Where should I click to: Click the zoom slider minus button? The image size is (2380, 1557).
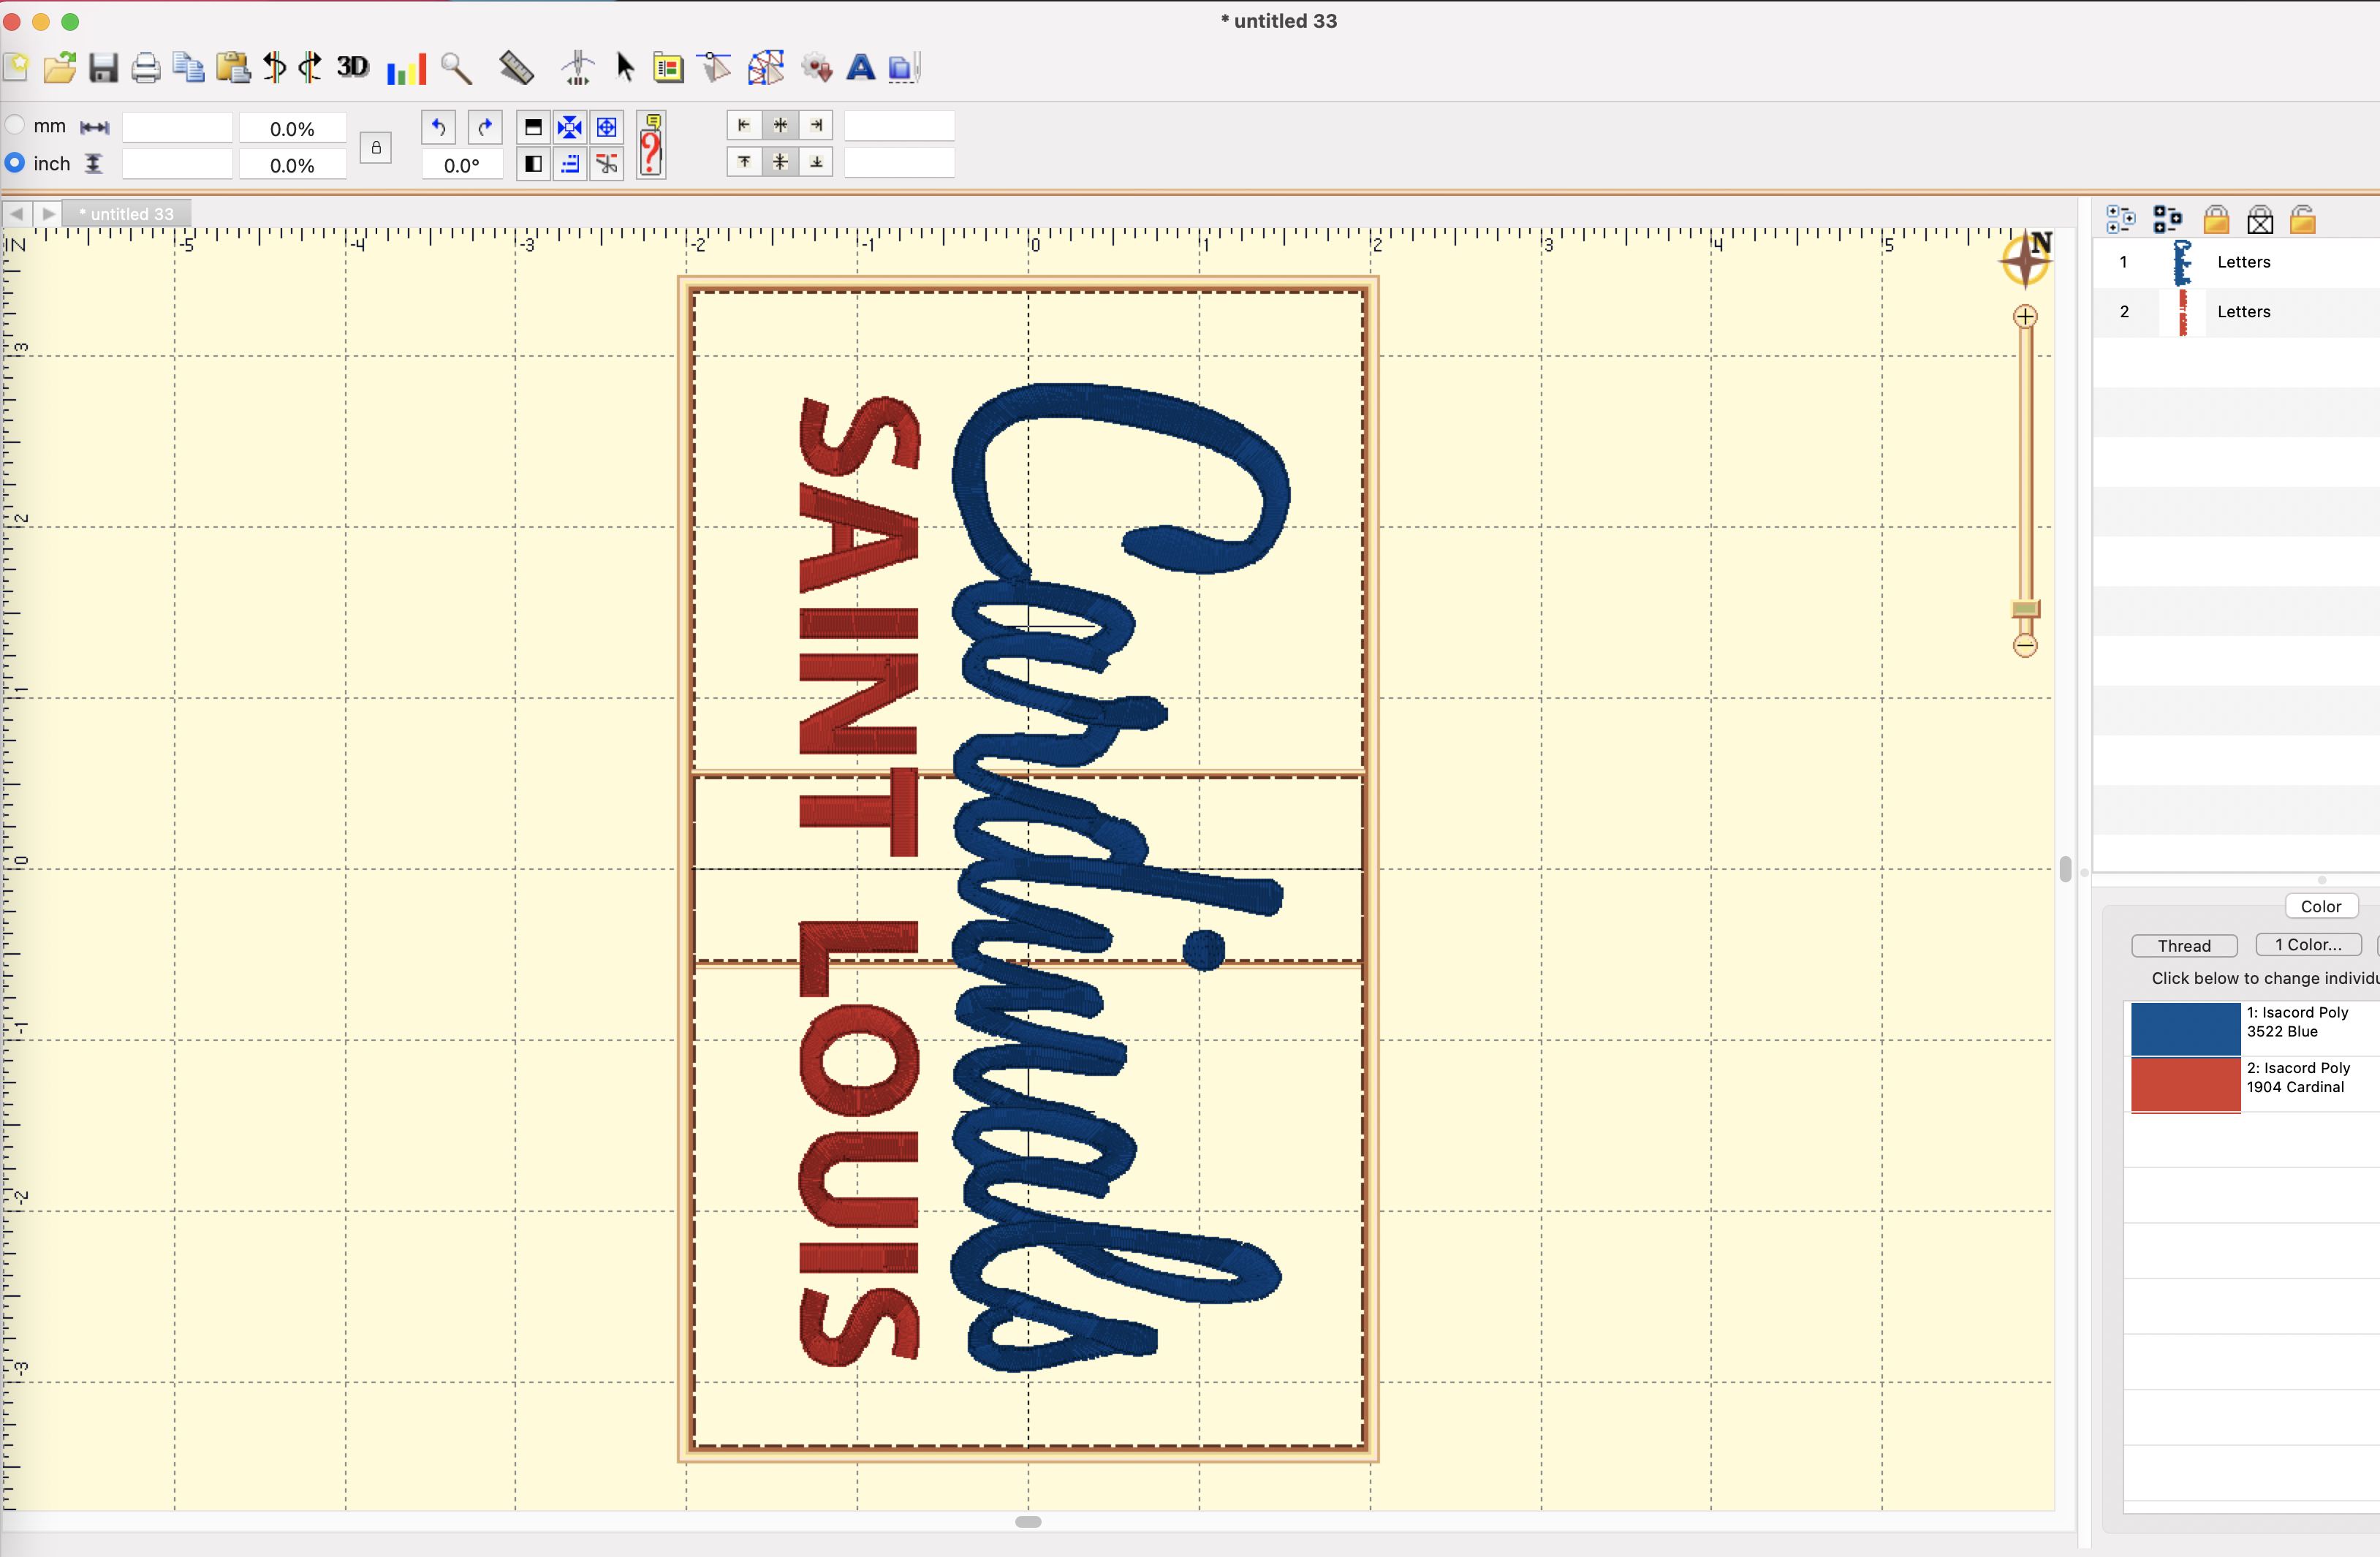tap(2025, 646)
